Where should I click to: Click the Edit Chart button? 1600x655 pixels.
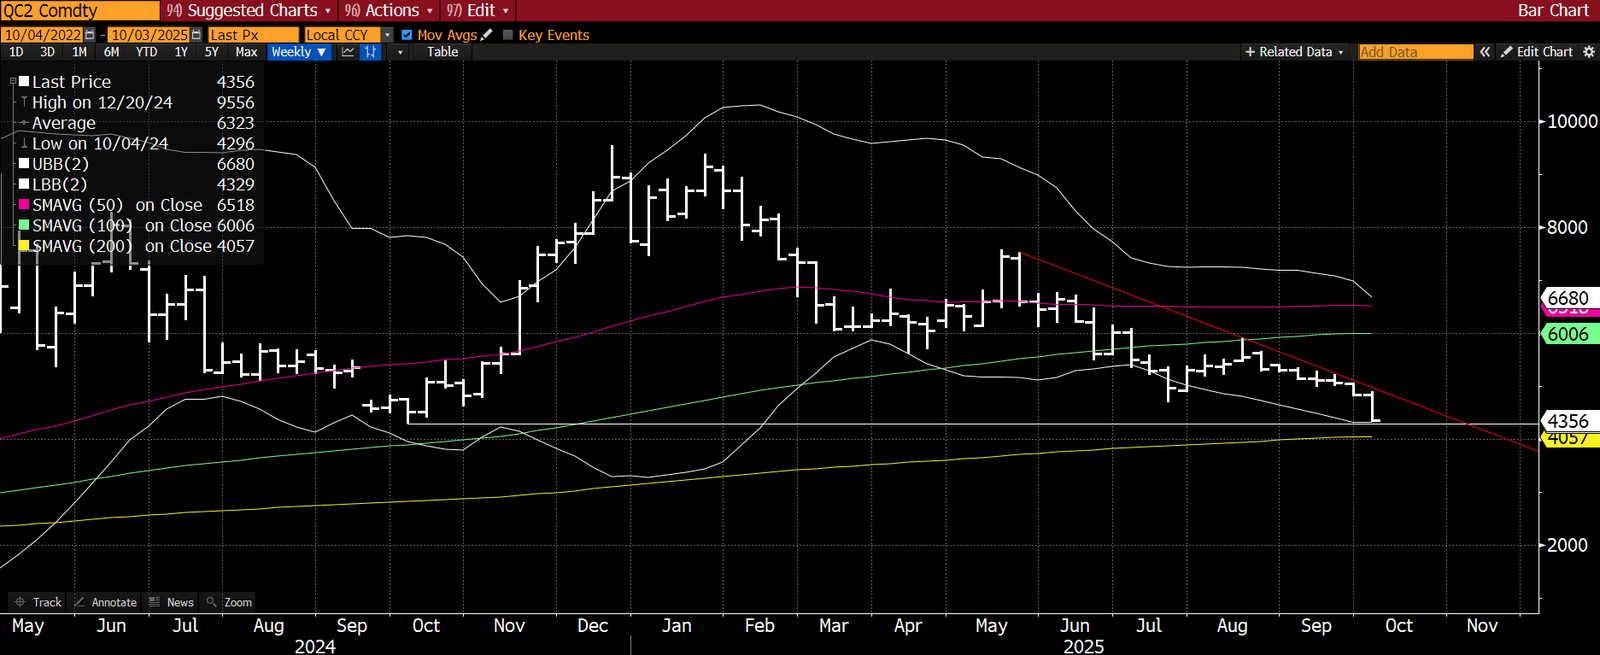[1537, 52]
